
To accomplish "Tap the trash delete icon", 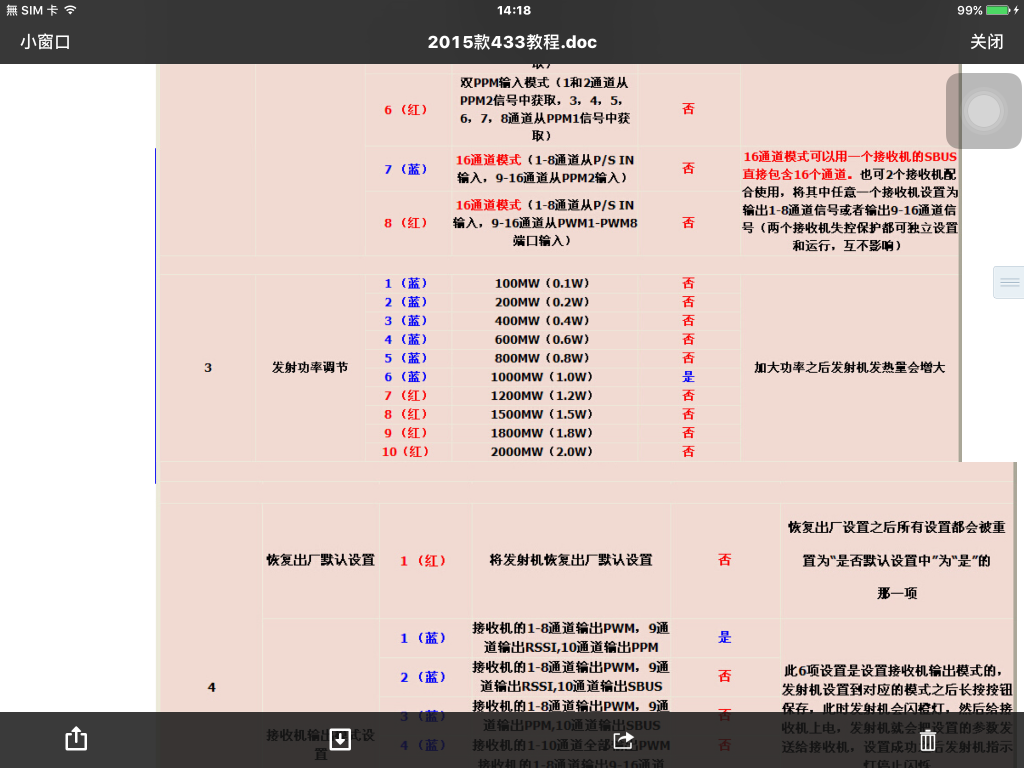I will 927,740.
